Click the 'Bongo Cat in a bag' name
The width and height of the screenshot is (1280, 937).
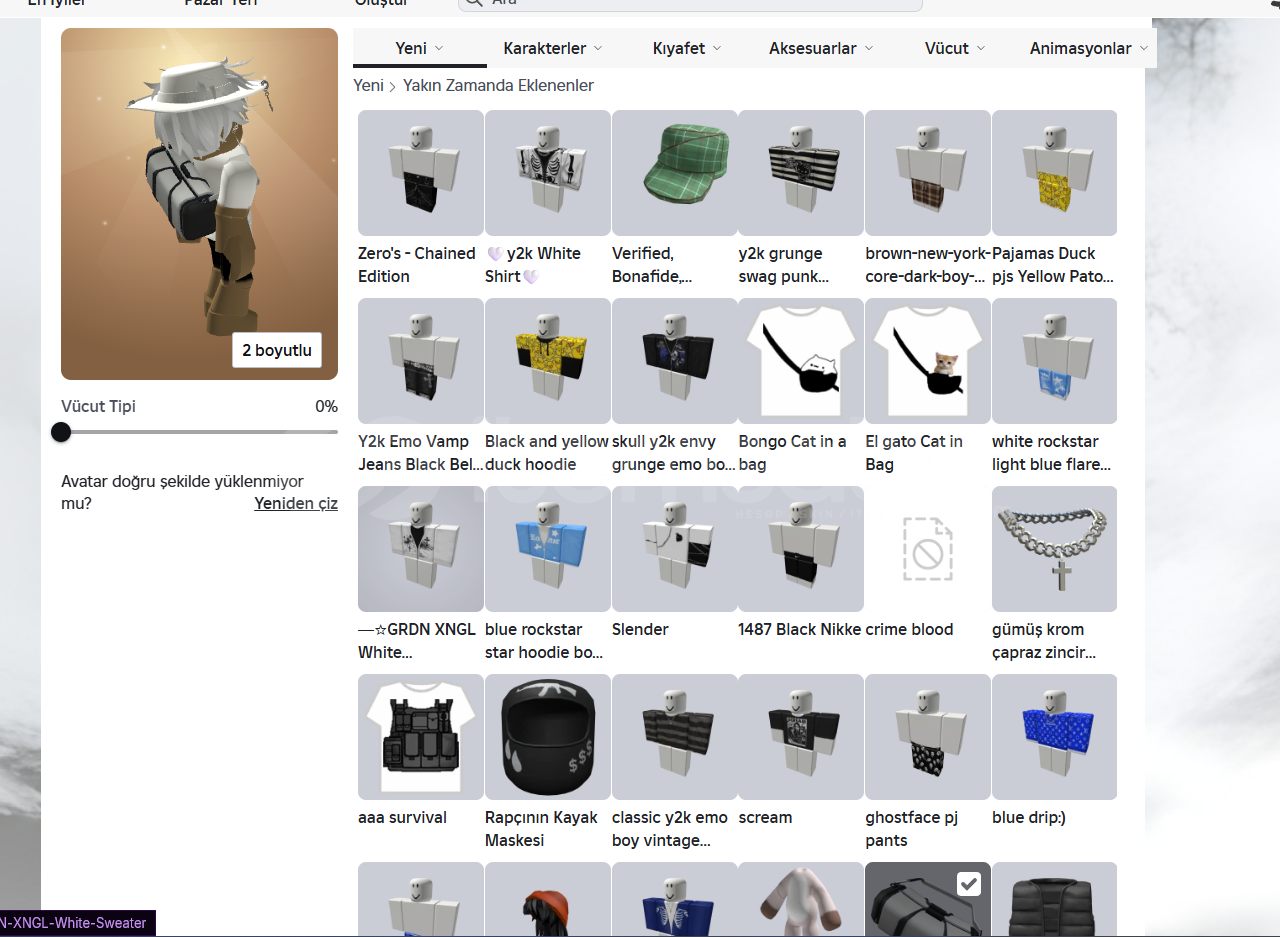(x=793, y=453)
